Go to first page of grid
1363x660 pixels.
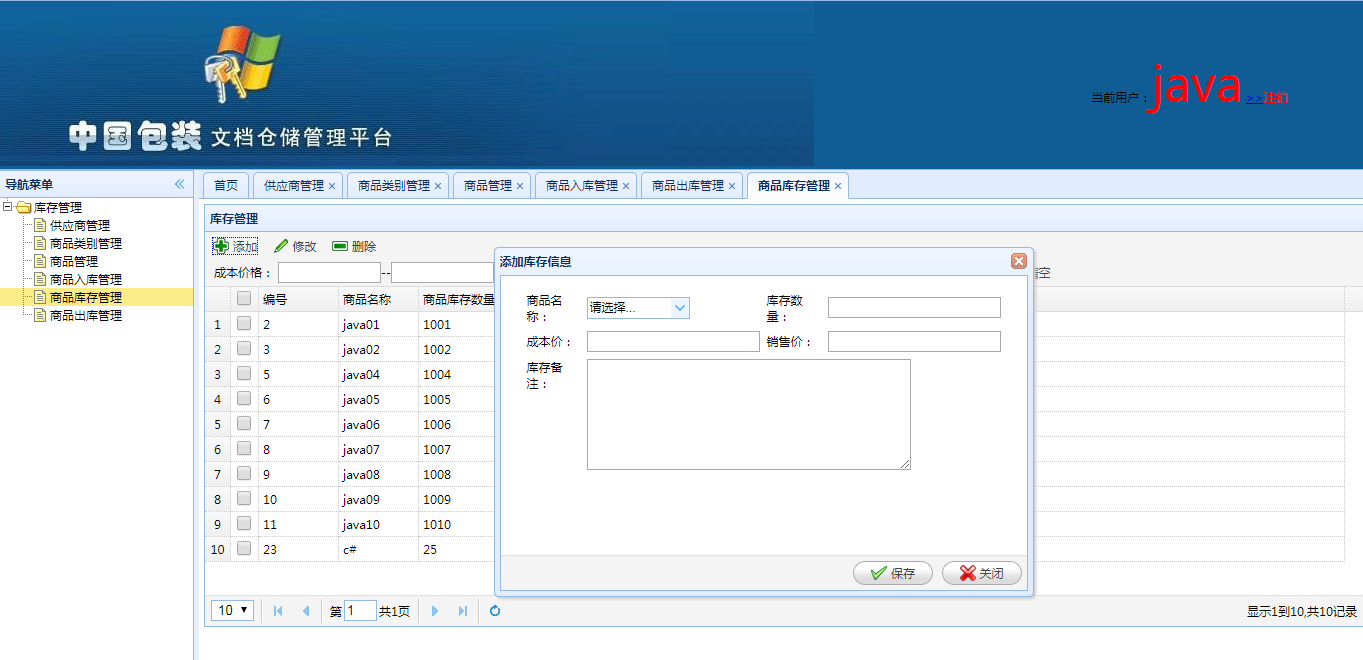[x=278, y=611]
